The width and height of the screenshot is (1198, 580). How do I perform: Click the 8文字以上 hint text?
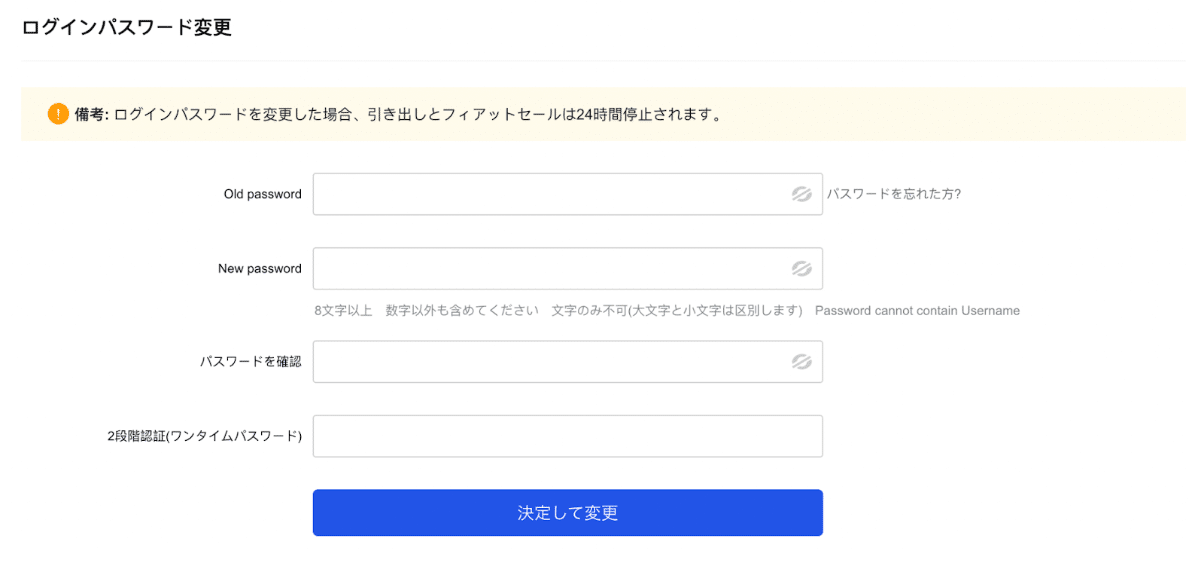(x=343, y=311)
